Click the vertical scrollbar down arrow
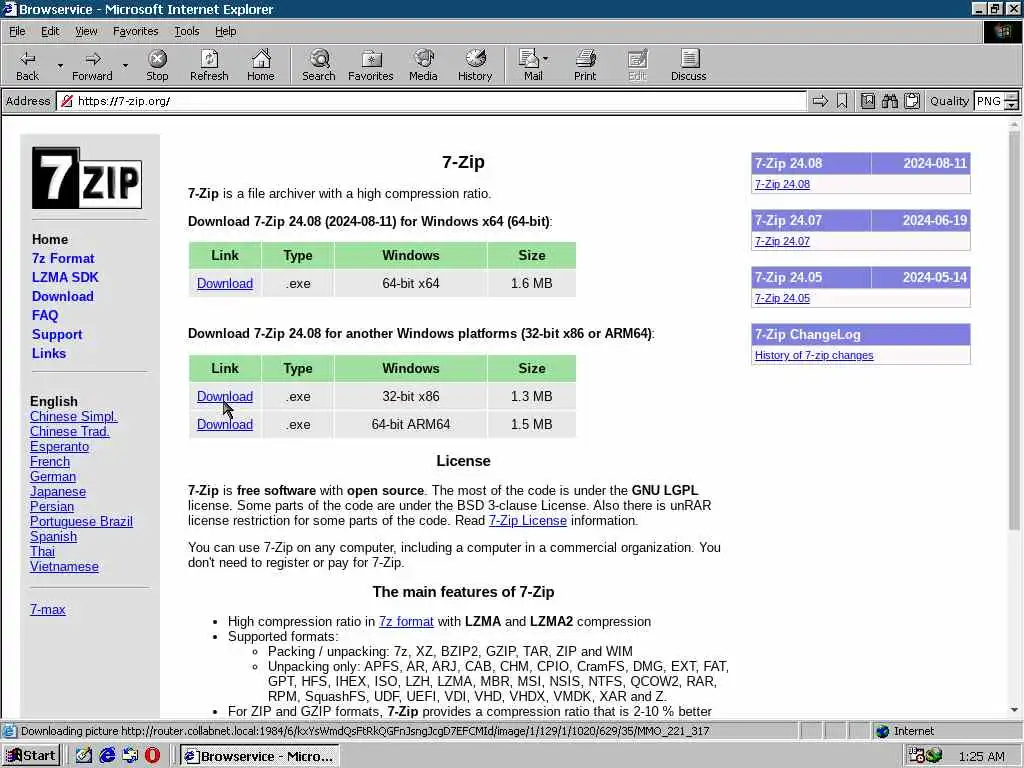Viewport: 1024px width, 768px height. [1014, 710]
